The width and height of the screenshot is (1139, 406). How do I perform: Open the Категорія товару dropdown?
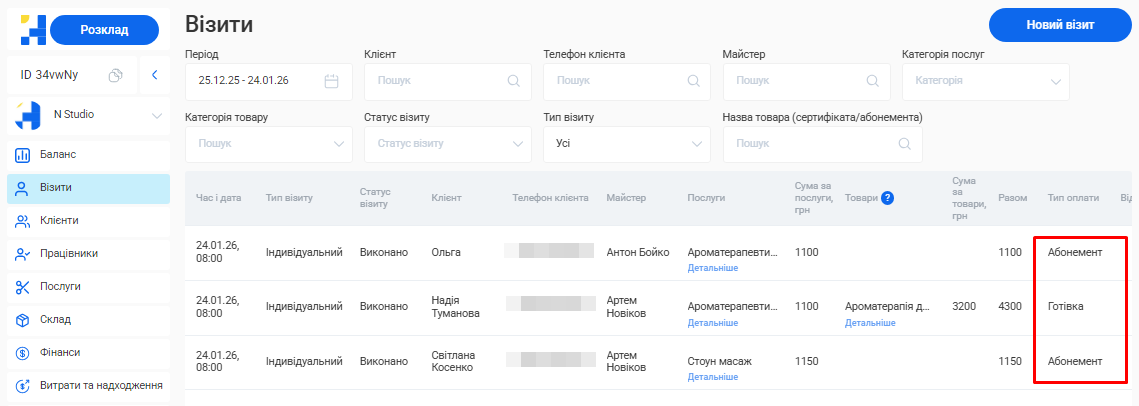point(338,144)
